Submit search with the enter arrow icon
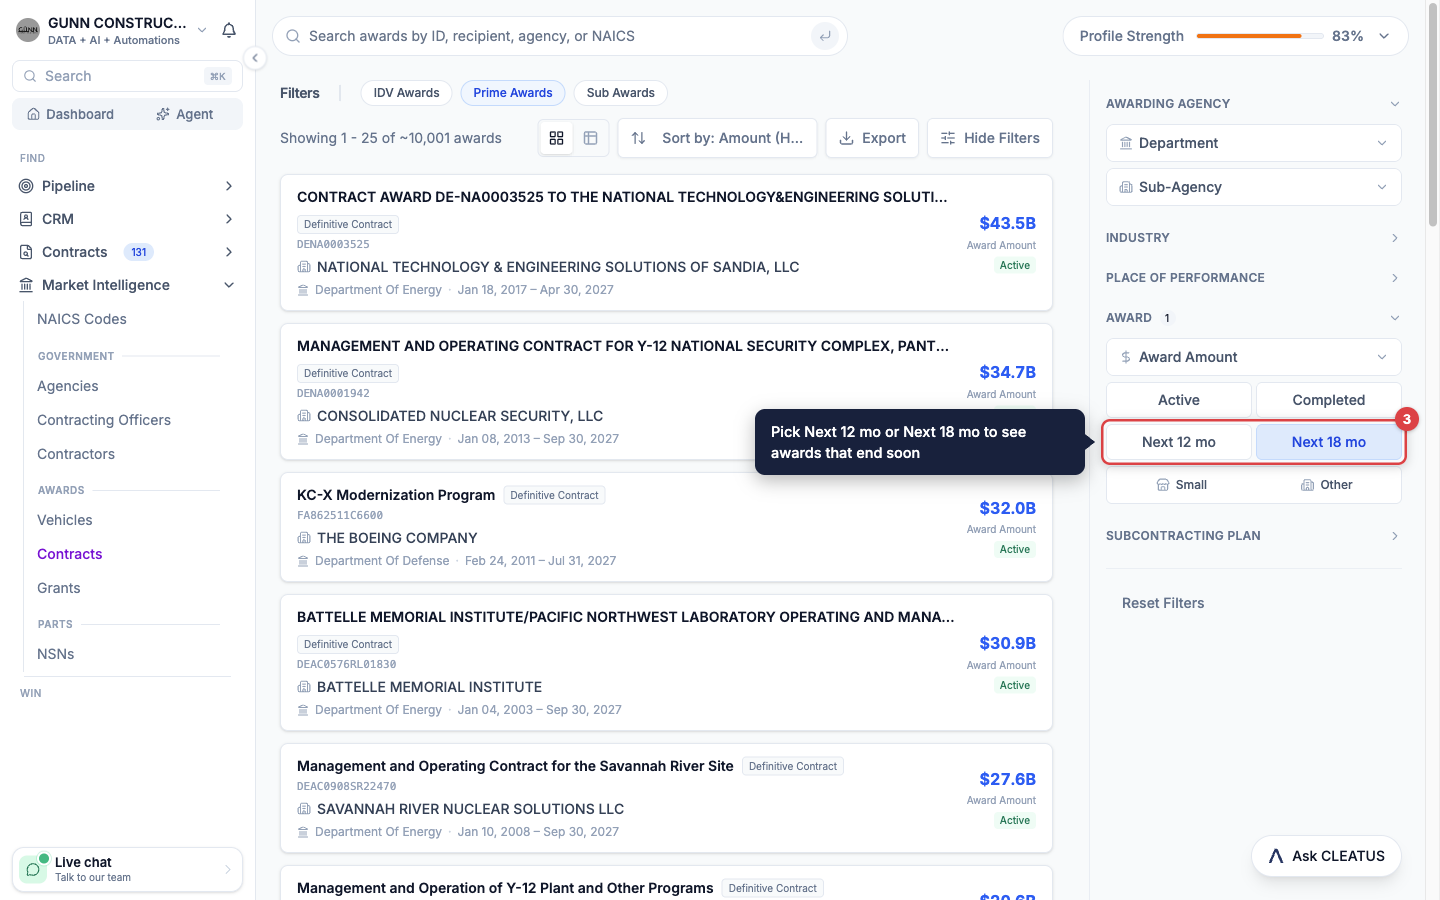Image resolution: width=1440 pixels, height=900 pixels. [825, 36]
